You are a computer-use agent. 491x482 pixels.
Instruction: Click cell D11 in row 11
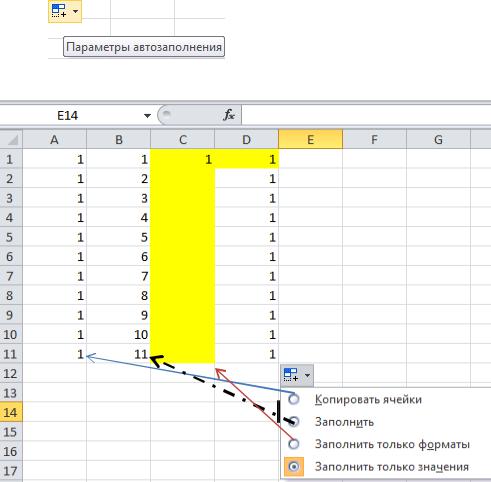246,354
